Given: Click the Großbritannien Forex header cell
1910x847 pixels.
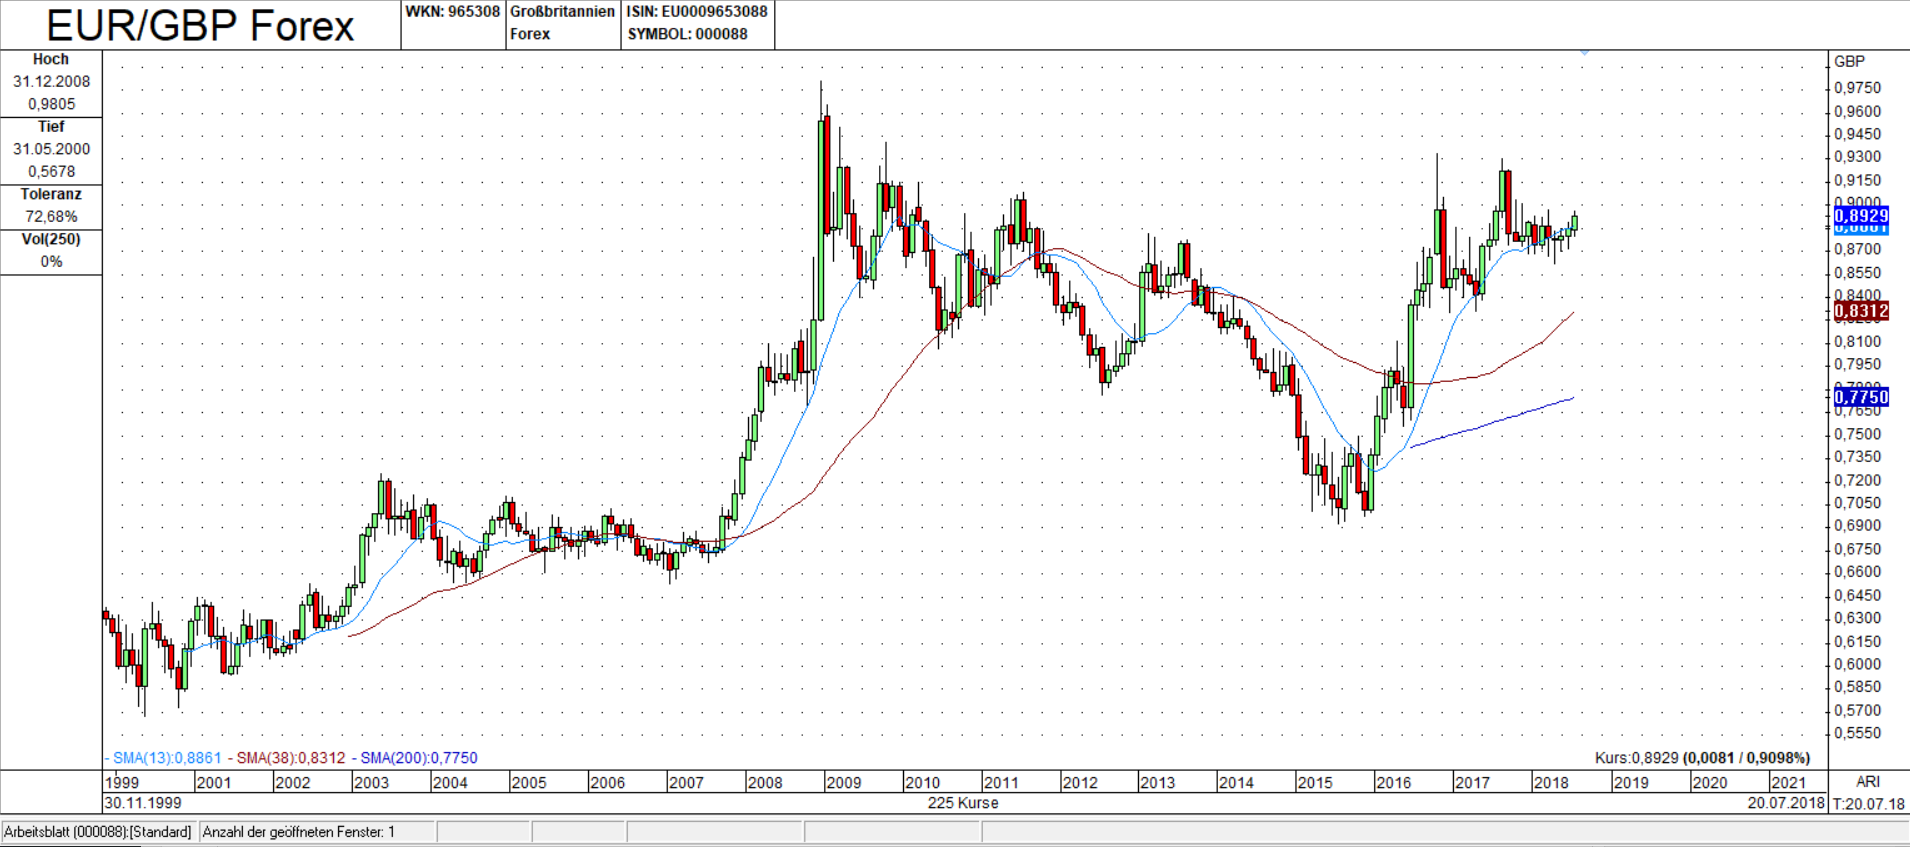Looking at the screenshot, I should click(x=562, y=23).
